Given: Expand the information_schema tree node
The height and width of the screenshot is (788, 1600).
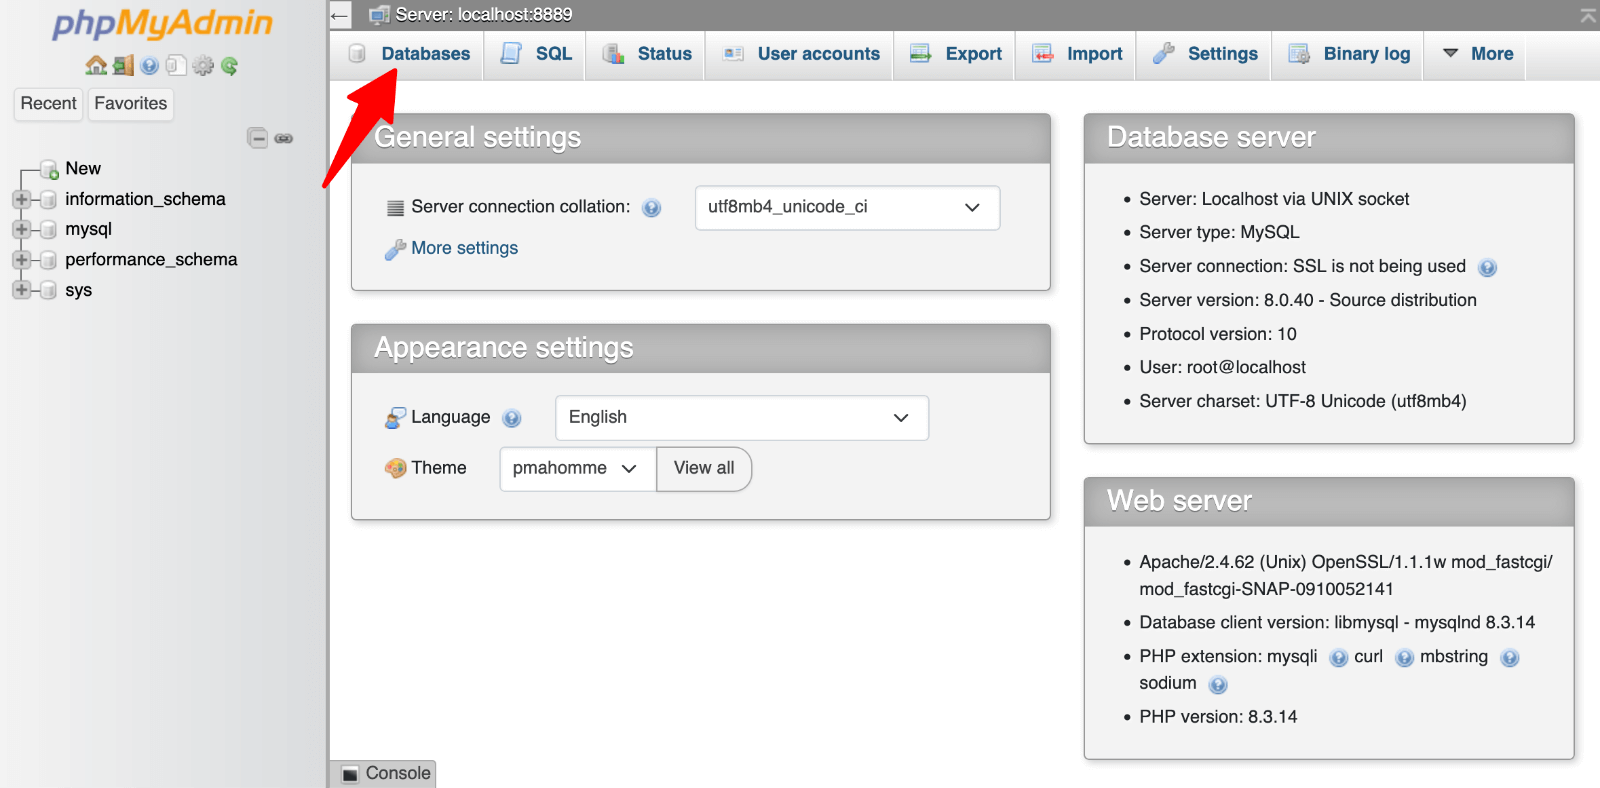Looking at the screenshot, I should click(21, 200).
